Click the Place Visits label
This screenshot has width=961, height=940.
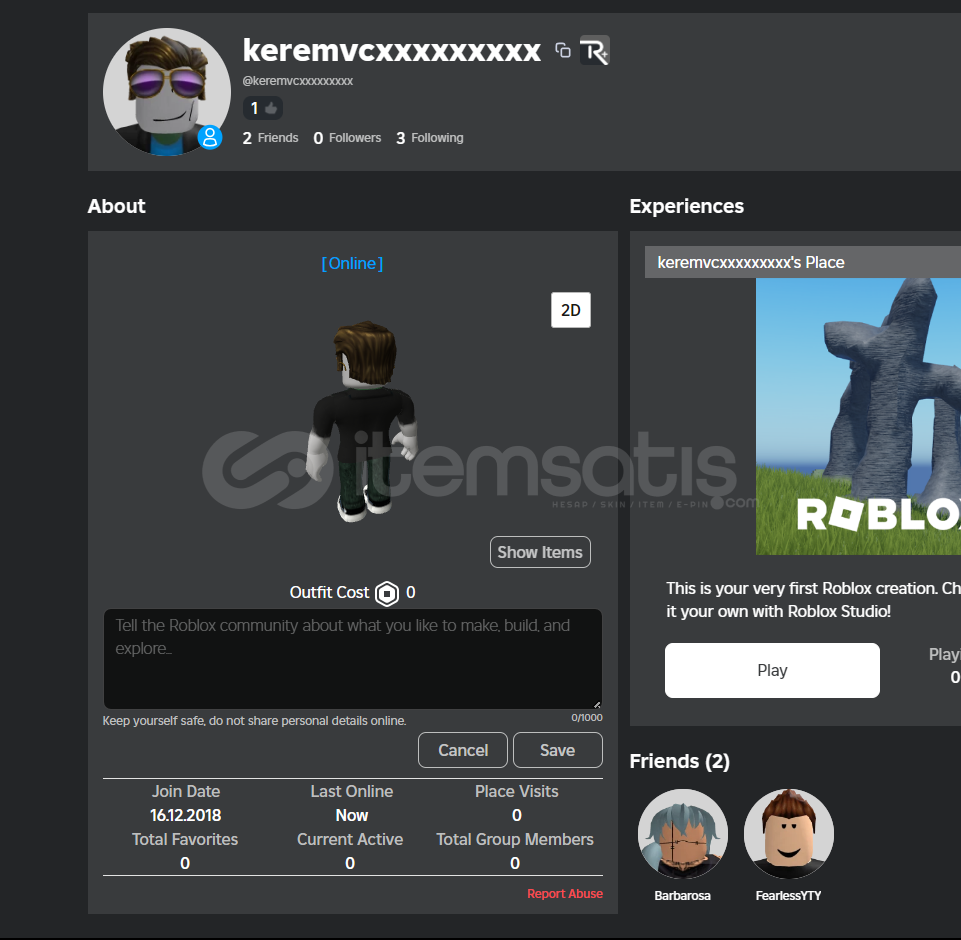[517, 792]
